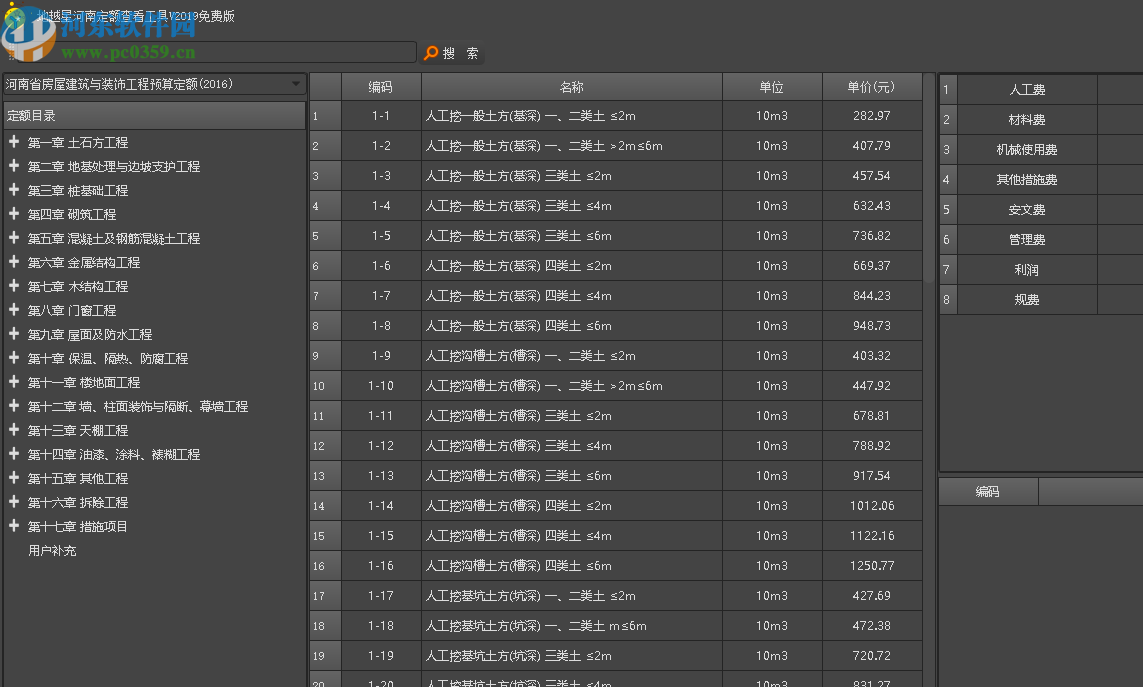Click price cell 844.23
Image resolution: width=1143 pixels, height=687 pixels.
tap(872, 295)
